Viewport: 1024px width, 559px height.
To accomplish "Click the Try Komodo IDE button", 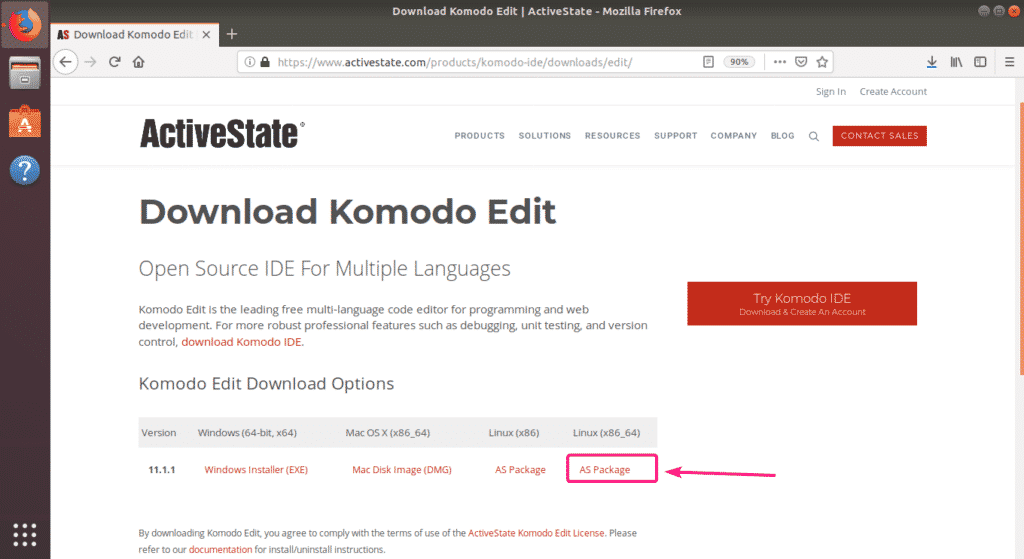I will [x=802, y=304].
